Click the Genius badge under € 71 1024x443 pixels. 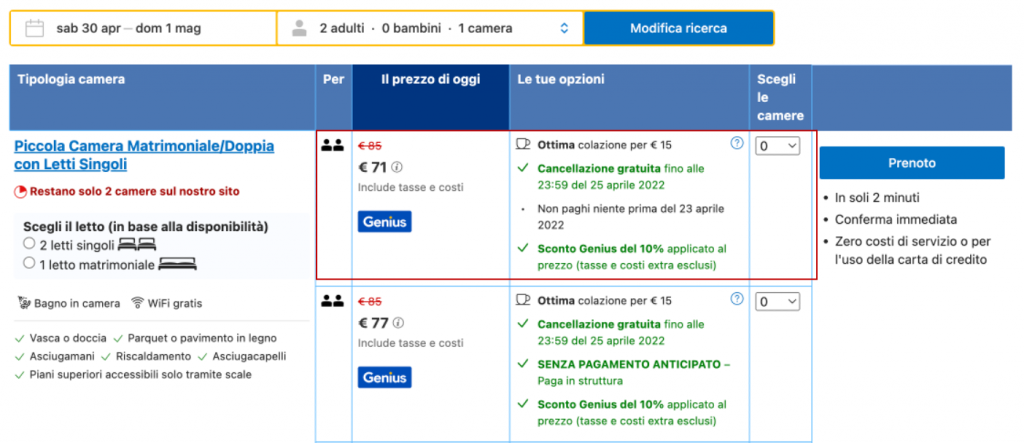coord(384,221)
